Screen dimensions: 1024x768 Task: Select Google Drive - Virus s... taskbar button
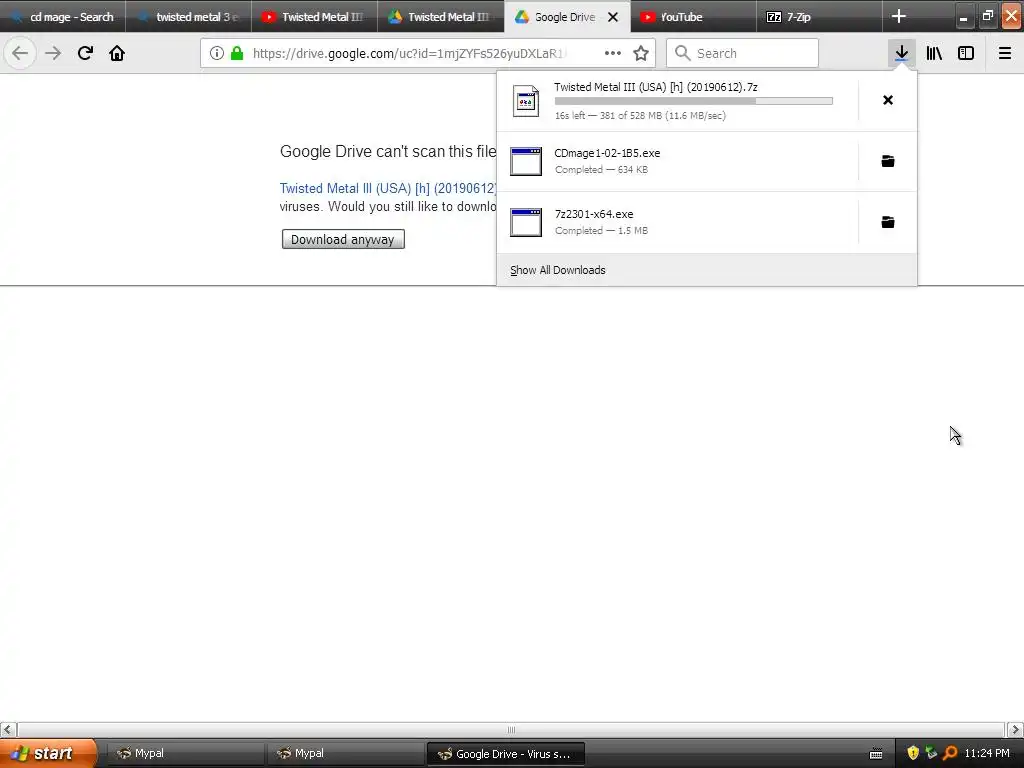[505, 754]
